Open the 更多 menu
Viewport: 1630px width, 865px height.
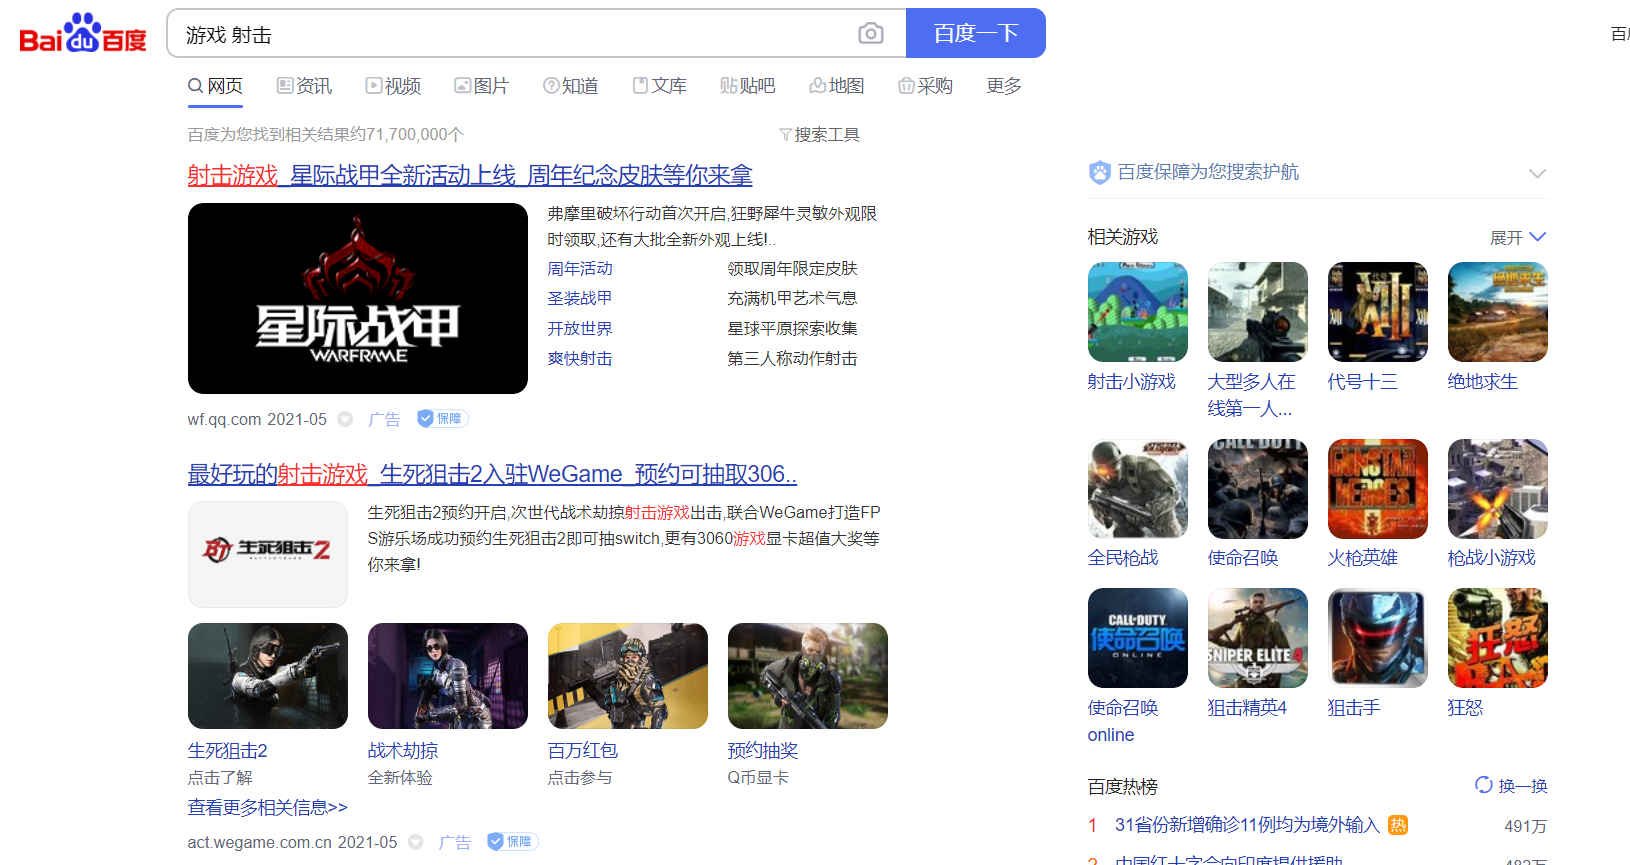1004,86
